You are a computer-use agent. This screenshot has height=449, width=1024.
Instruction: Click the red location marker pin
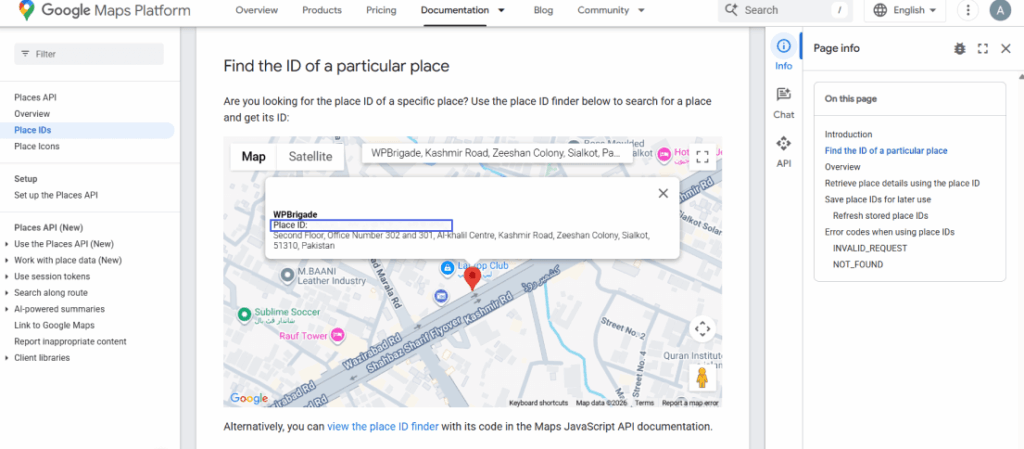472,279
